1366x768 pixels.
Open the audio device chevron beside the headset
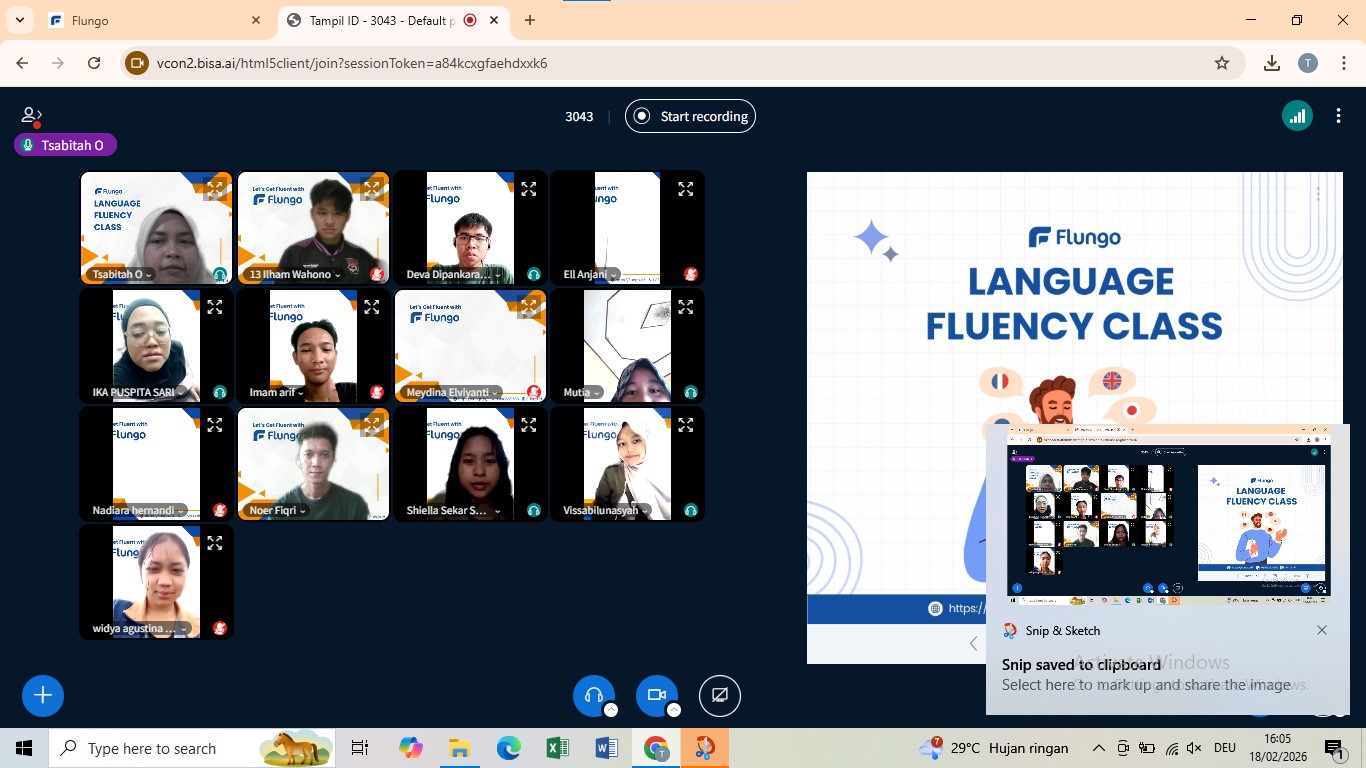[x=611, y=710]
